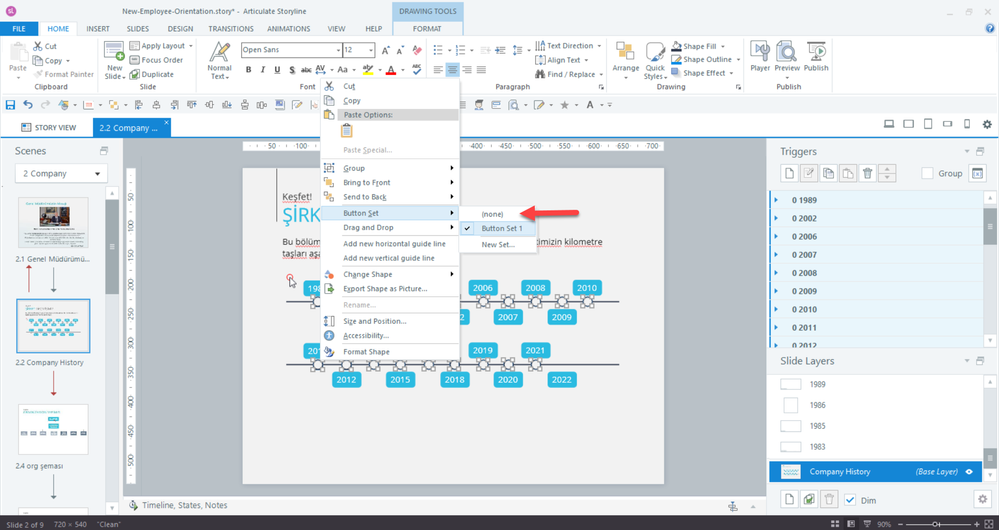Image resolution: width=999 pixels, height=530 pixels.
Task: Click the font color red swatch button
Action: click(389, 70)
